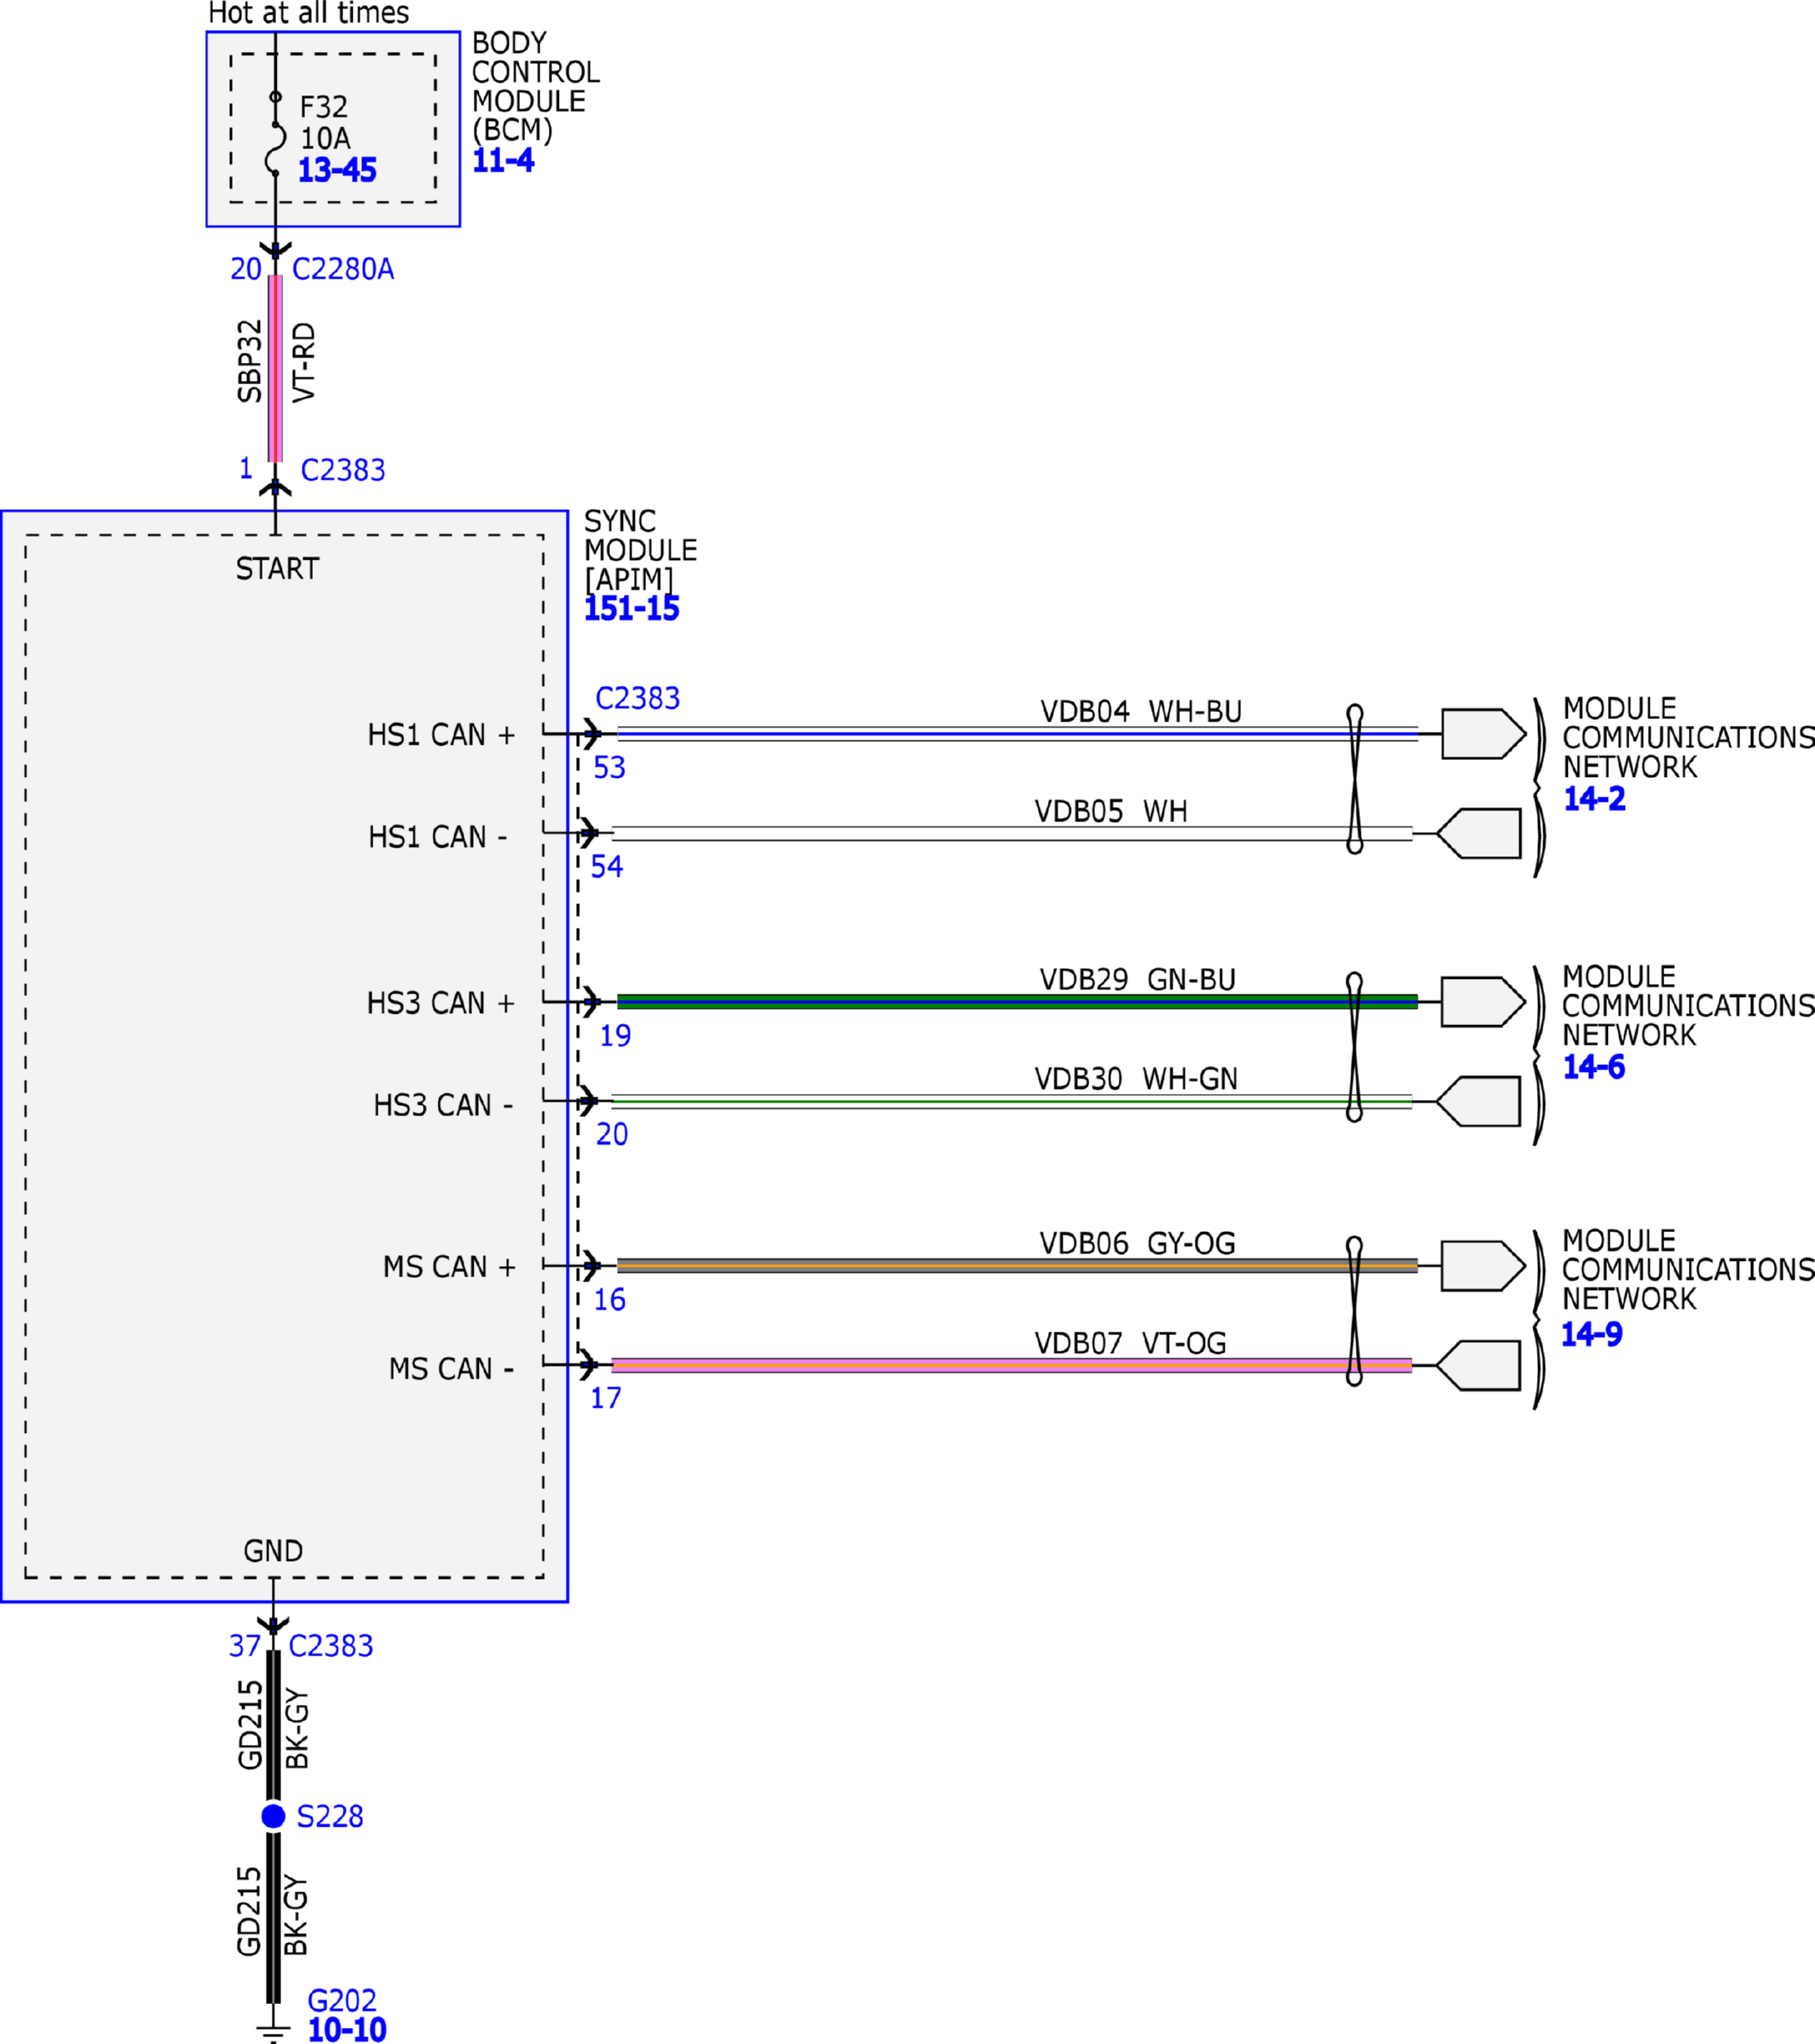
Task: Click pin 19 connector terminal
Action: [591, 1002]
